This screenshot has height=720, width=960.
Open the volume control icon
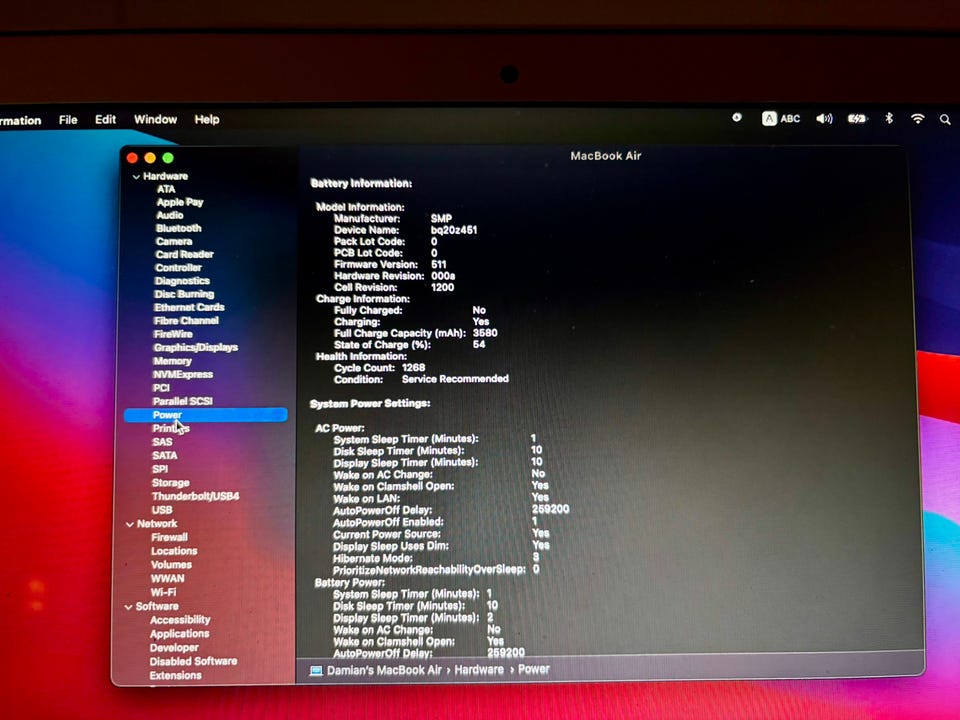(824, 119)
